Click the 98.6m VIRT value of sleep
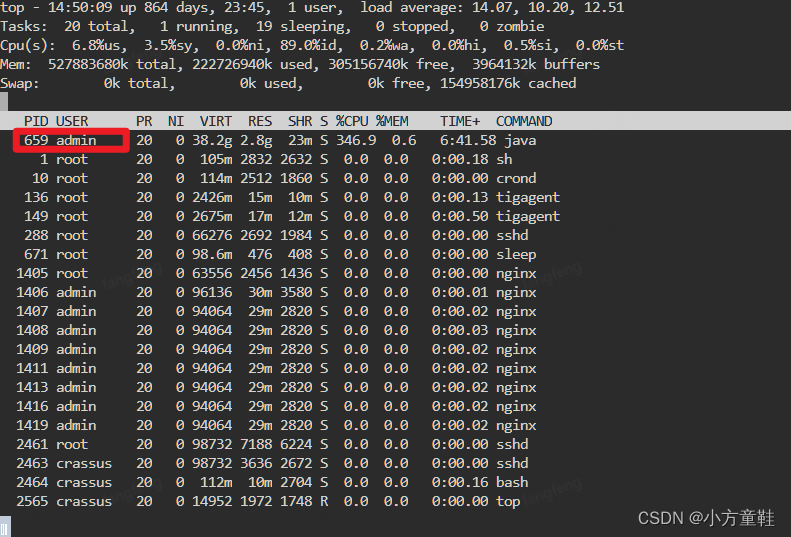The width and height of the screenshot is (791, 537). [x=212, y=254]
